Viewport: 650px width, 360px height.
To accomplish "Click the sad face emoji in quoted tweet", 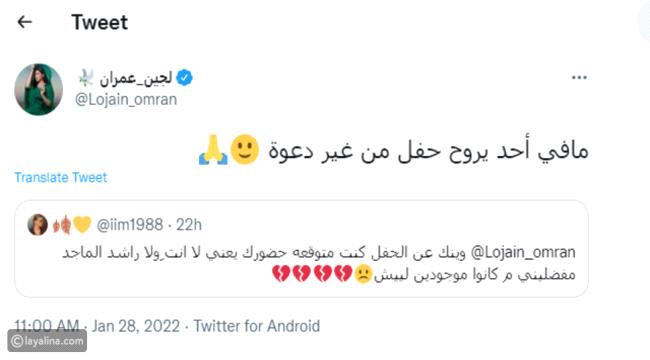I will (x=363, y=274).
